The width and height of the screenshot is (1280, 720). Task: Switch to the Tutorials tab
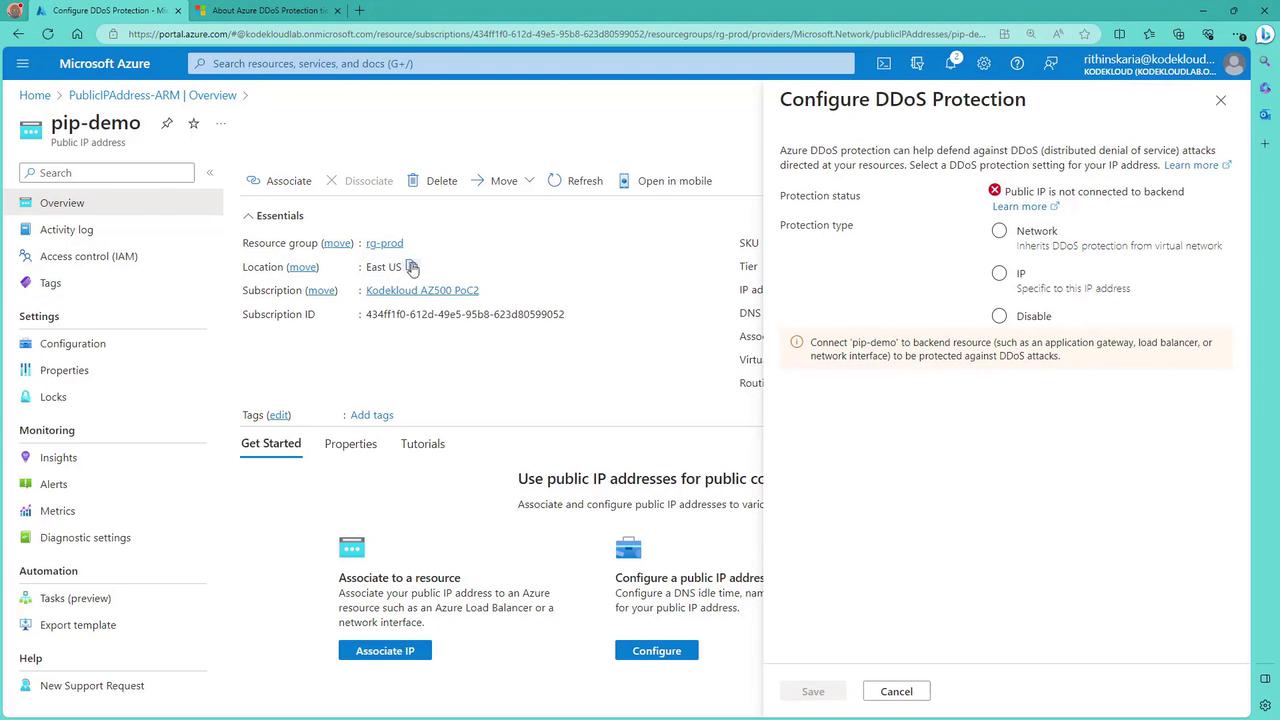[423, 444]
